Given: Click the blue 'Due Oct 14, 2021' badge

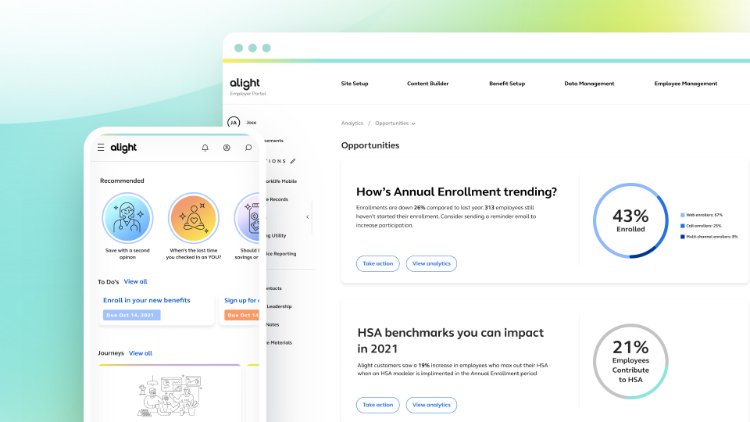Looking at the screenshot, I should point(132,315).
